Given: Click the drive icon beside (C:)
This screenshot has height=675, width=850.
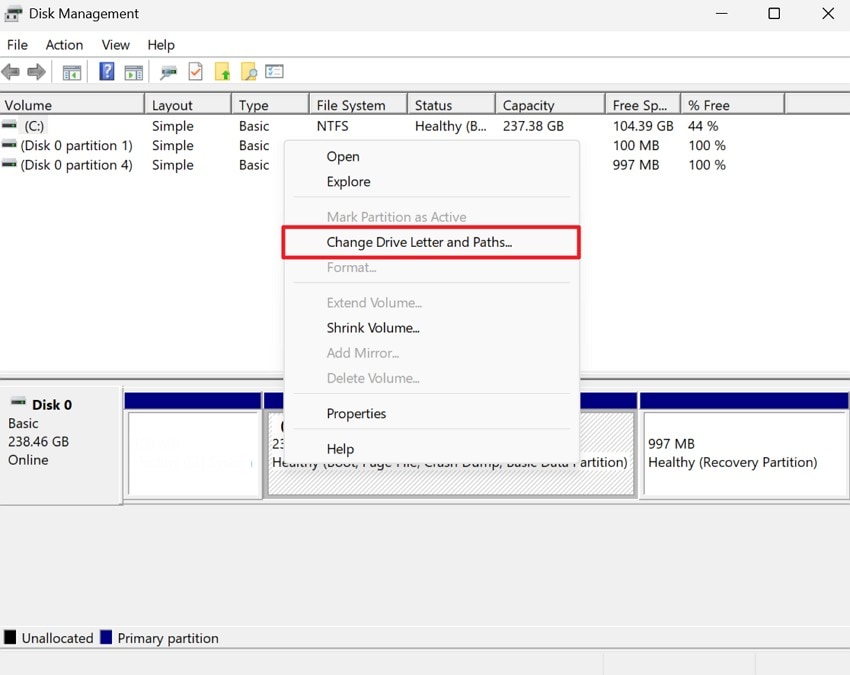Looking at the screenshot, I should pos(9,125).
